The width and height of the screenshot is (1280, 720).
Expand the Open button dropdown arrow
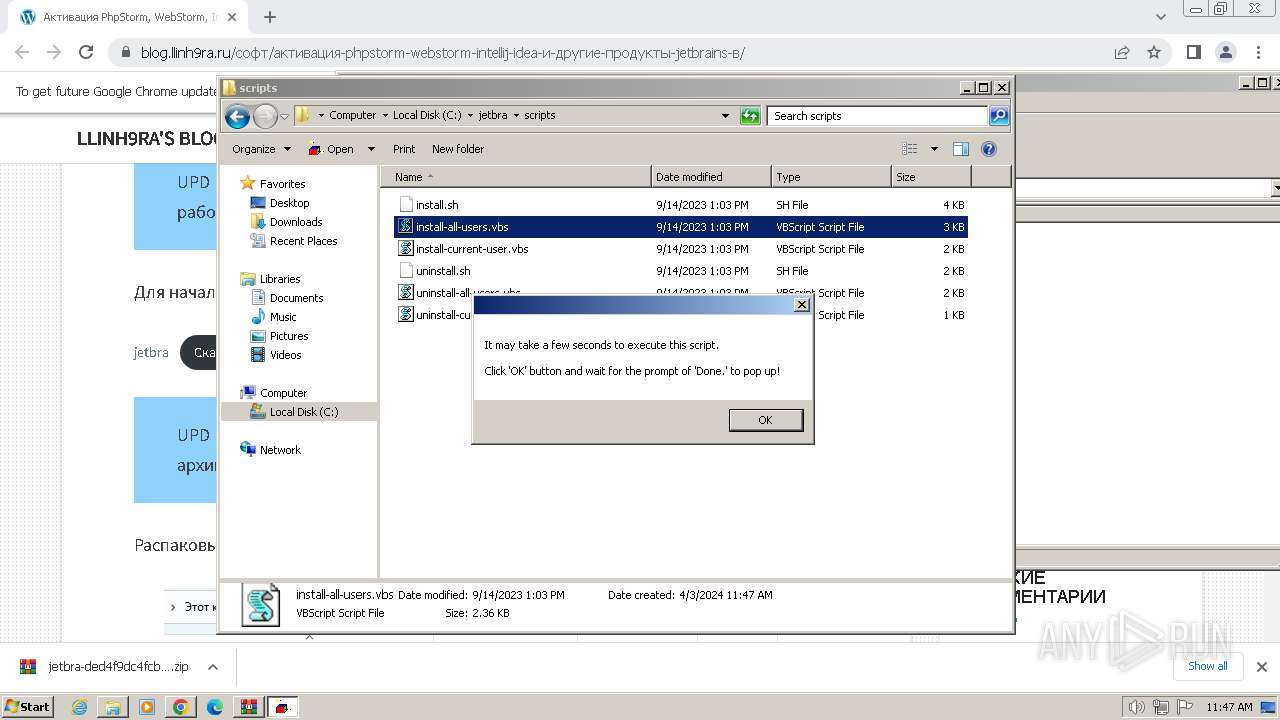(x=371, y=149)
